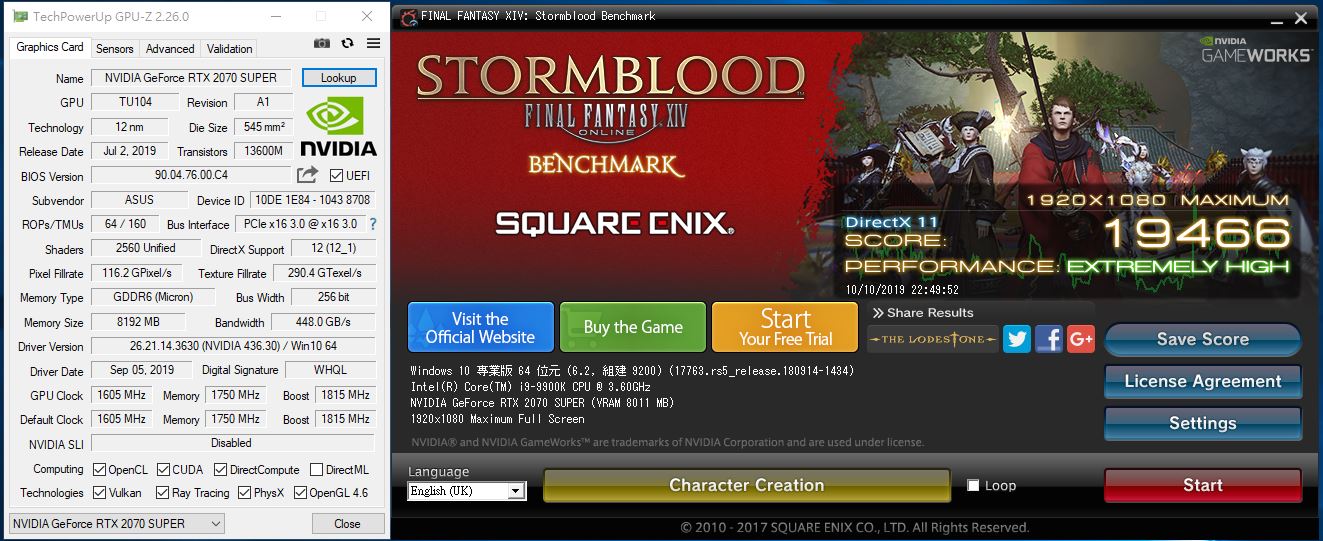This screenshot has width=1323, height=541.
Task: Click the Bus Interface question mark icon
Action: coord(374,224)
